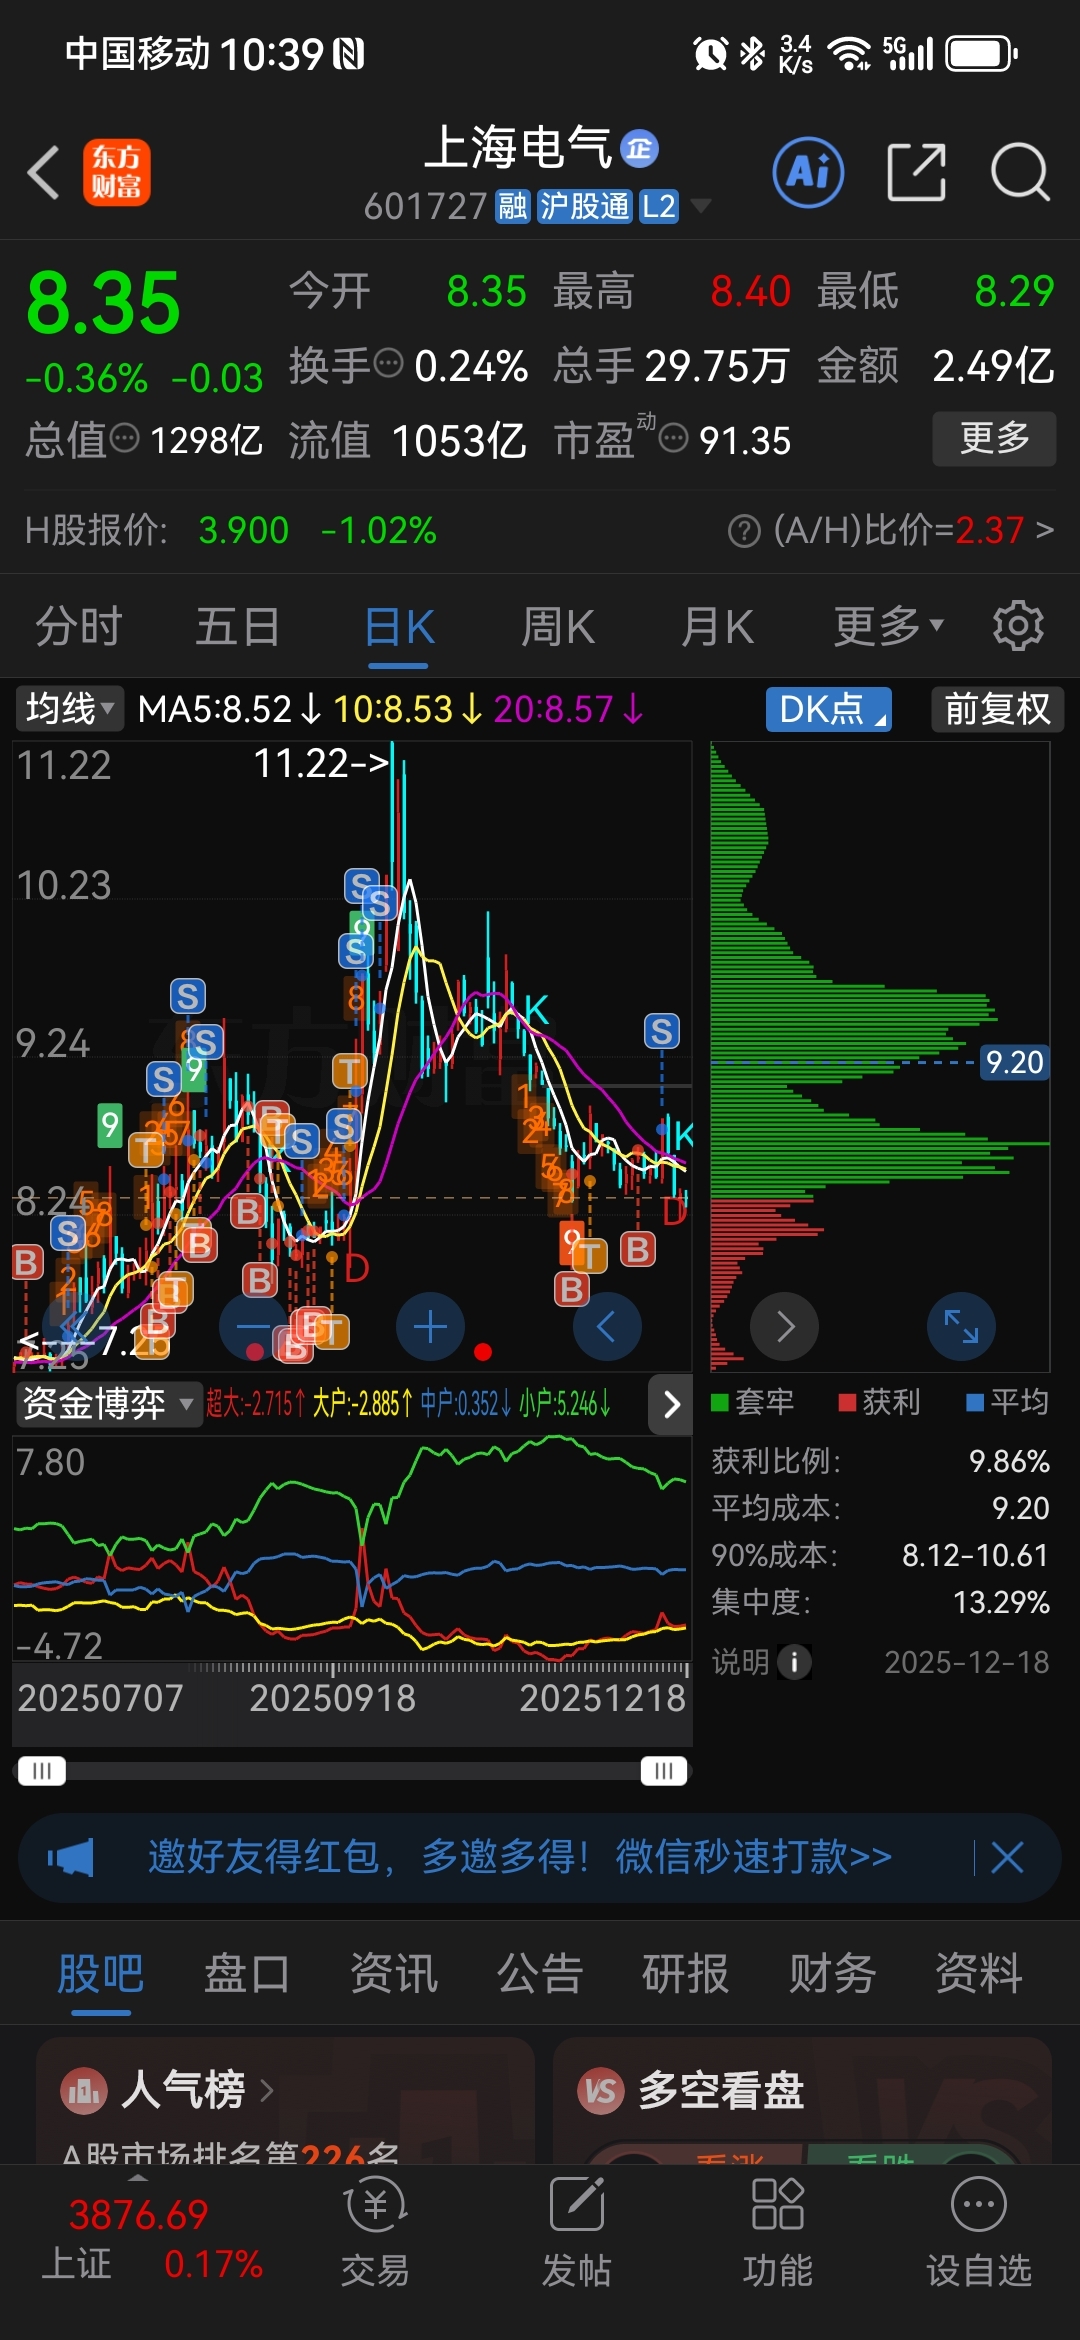Switch to 五日 chart tab
The image size is (1080, 2340).
click(237, 627)
